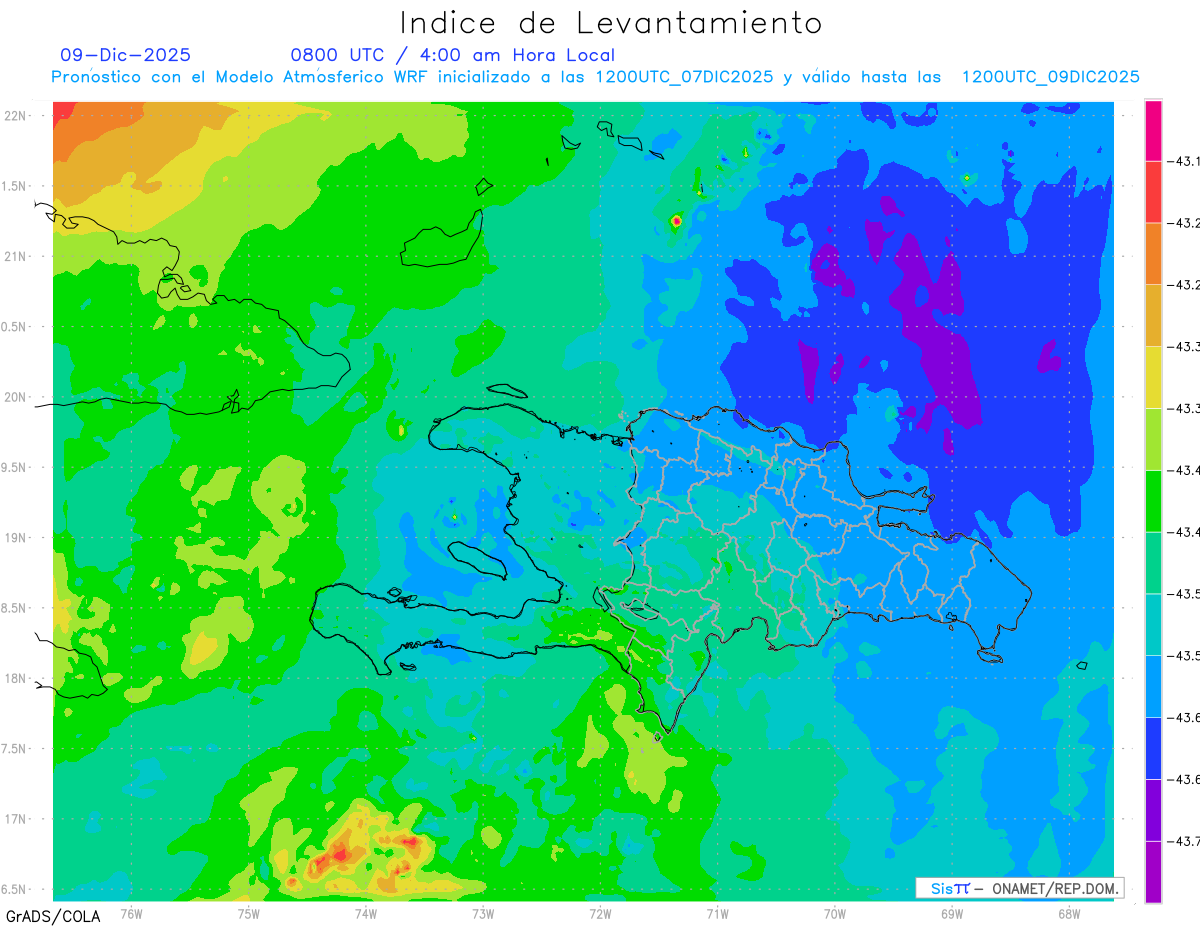Click the 21N latitude label
Image resolution: width=1200 pixels, height=927 pixels.
tap(16, 256)
